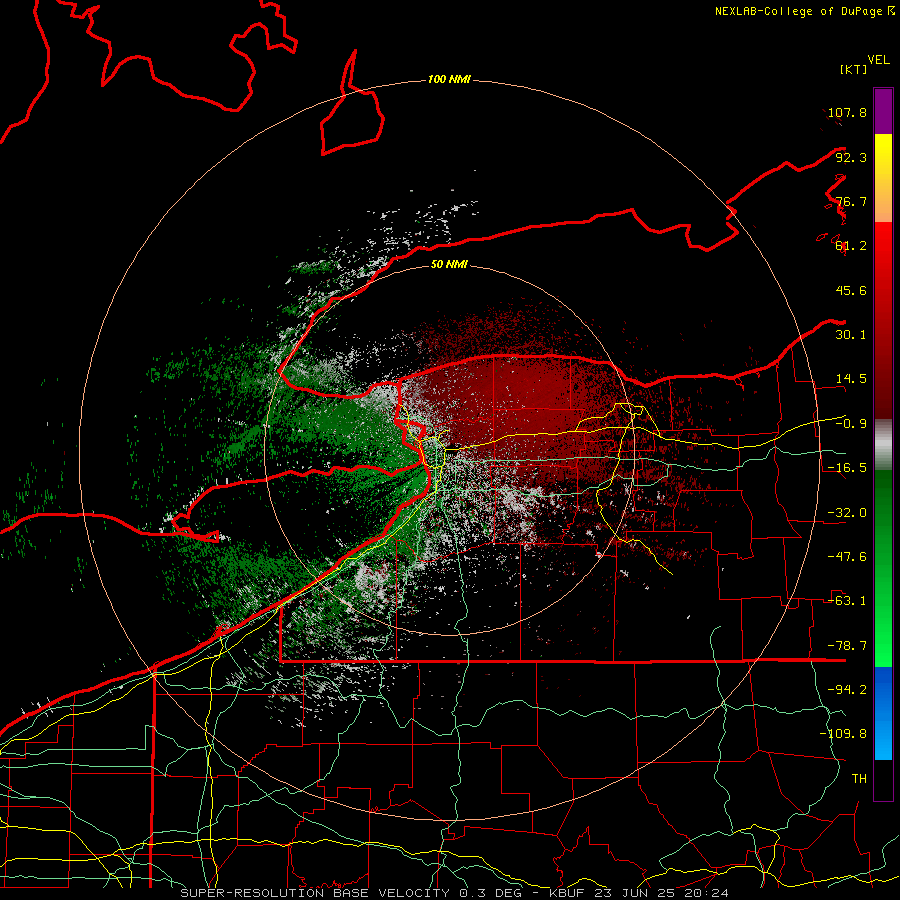This screenshot has width=900, height=900.
Task: Click the 50 NMI range ring label
Action: pos(449,264)
